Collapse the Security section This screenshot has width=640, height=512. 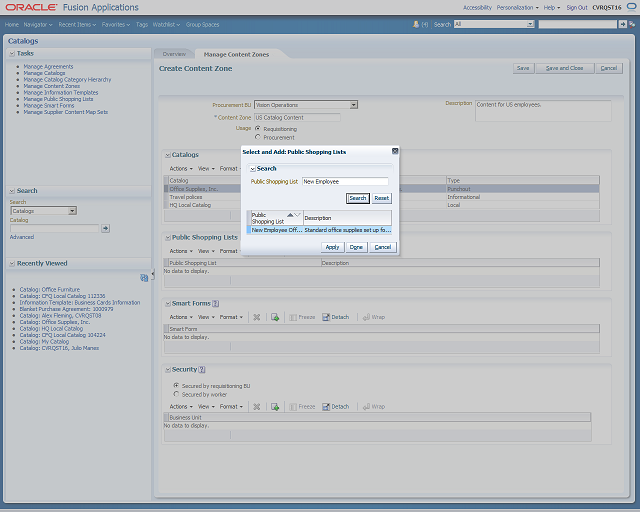(168, 370)
